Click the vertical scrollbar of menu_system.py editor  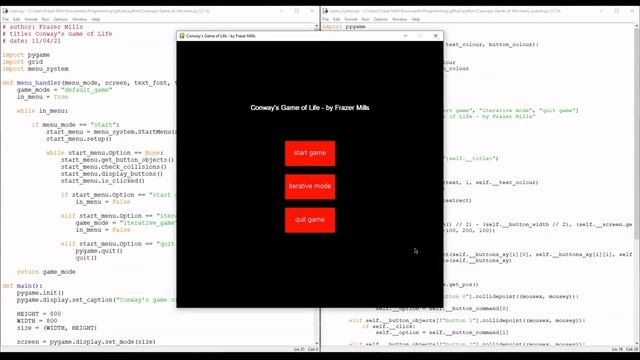tap(637, 184)
